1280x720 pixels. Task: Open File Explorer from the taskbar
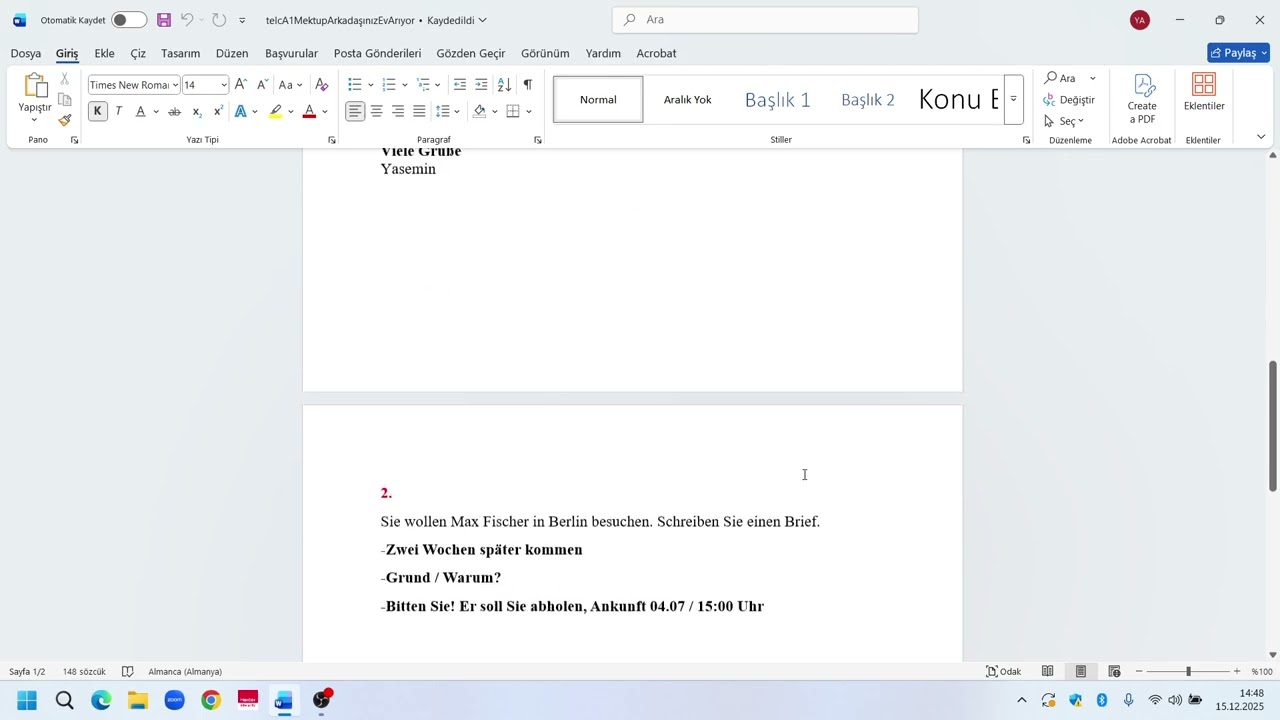(x=138, y=700)
